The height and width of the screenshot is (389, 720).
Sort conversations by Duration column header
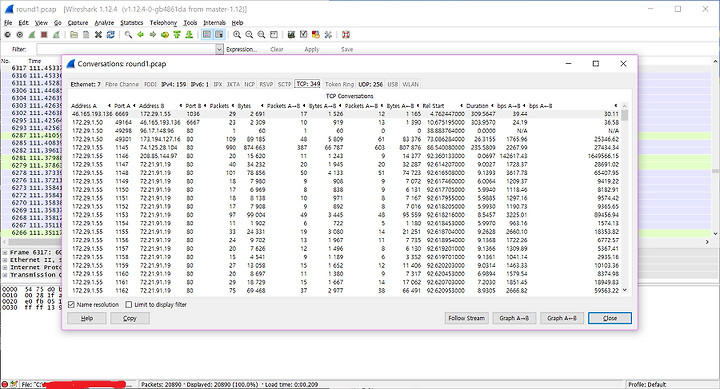(479, 106)
